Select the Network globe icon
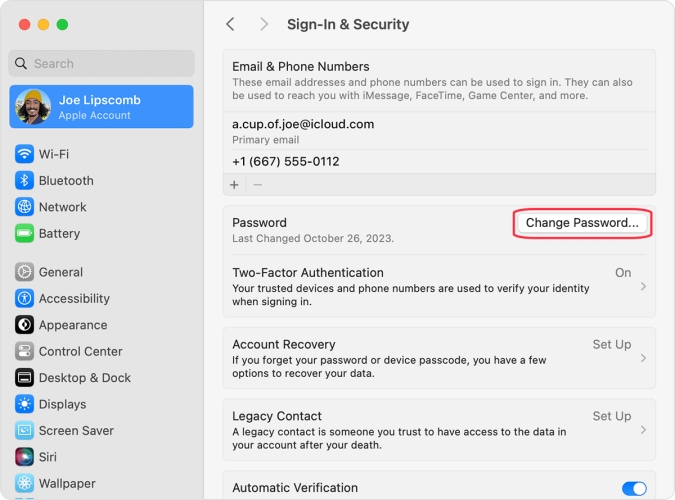This screenshot has height=500, width=675. [24, 207]
